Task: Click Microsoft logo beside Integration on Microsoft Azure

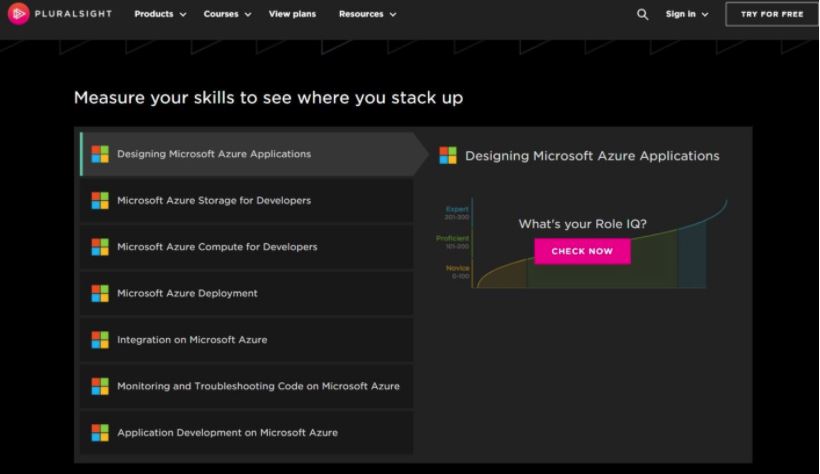Action: click(x=100, y=340)
